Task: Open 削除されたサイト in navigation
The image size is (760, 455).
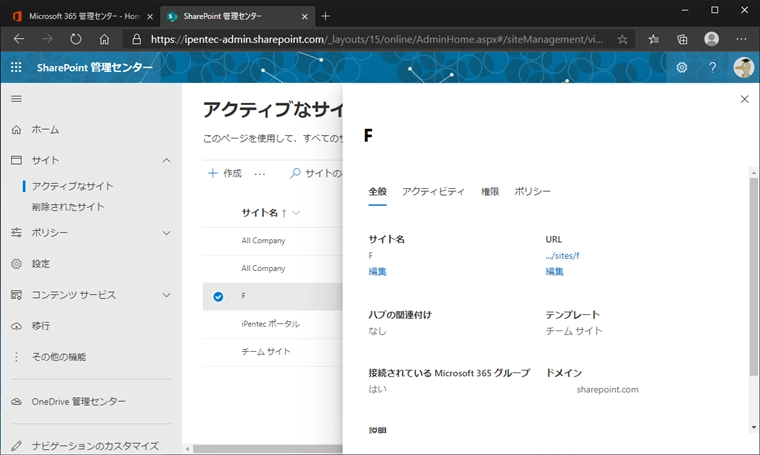Action: click(x=68, y=207)
